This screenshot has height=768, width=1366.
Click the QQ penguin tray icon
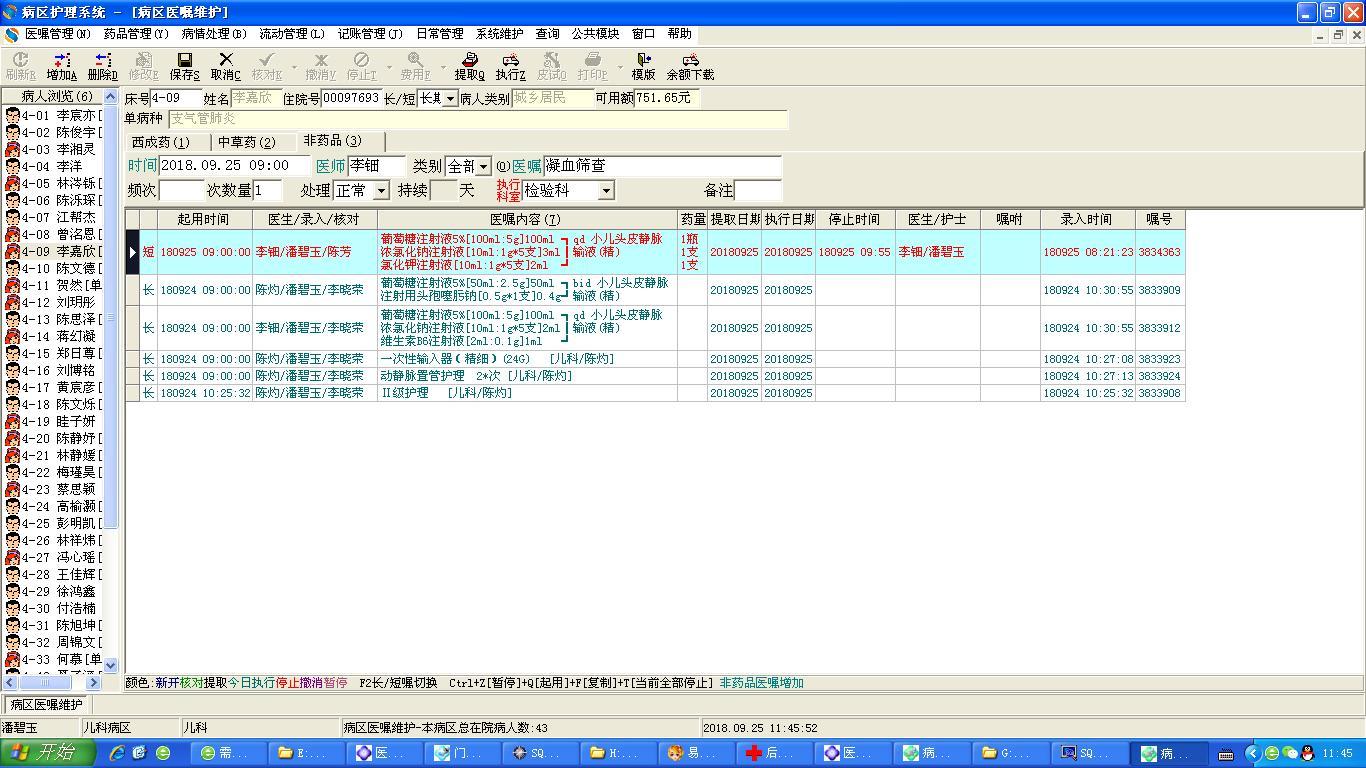[1307, 753]
